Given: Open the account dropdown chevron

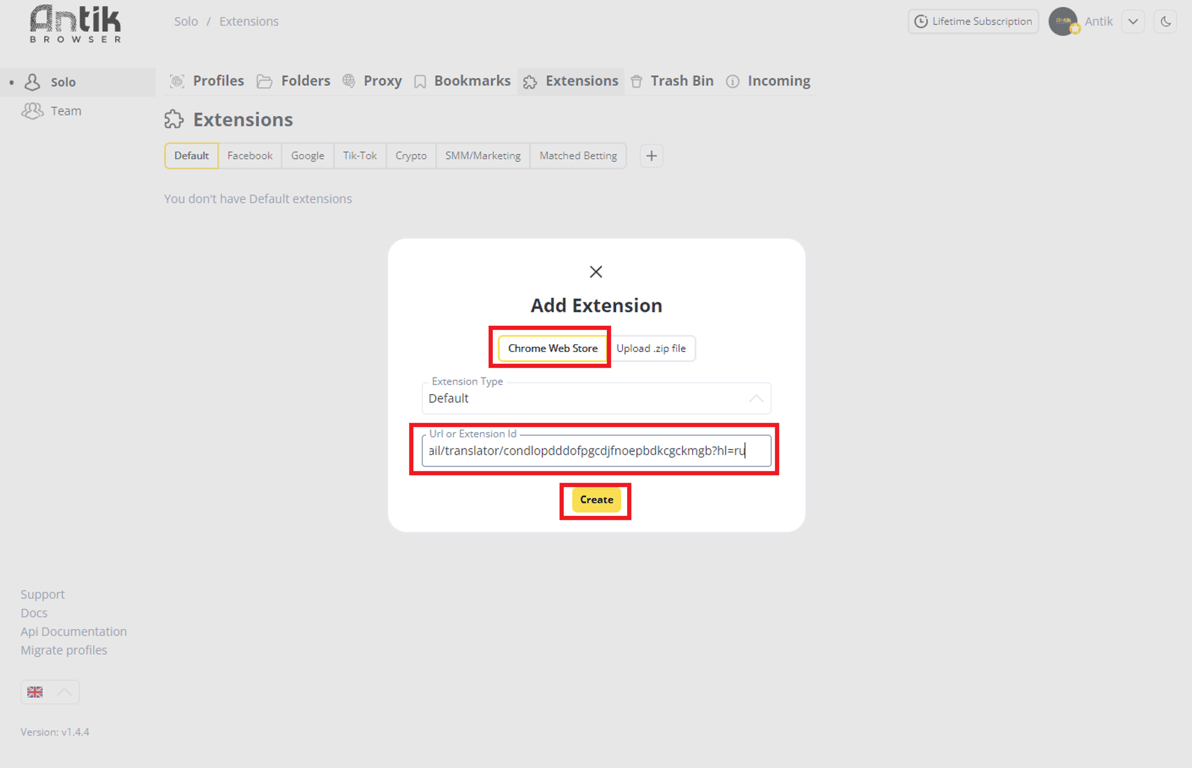Looking at the screenshot, I should pyautogui.click(x=1133, y=21).
